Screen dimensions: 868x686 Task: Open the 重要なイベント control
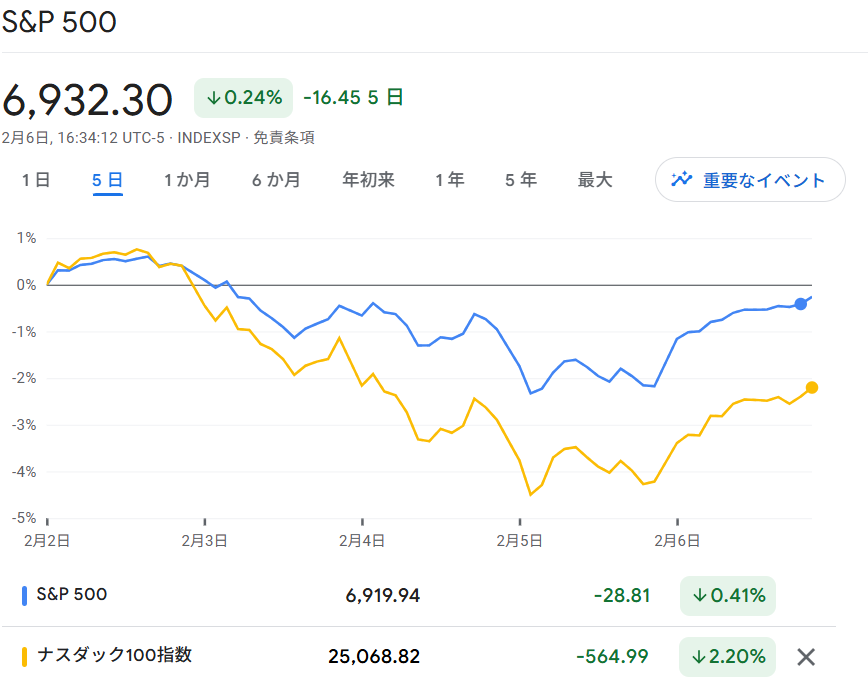tap(749, 180)
